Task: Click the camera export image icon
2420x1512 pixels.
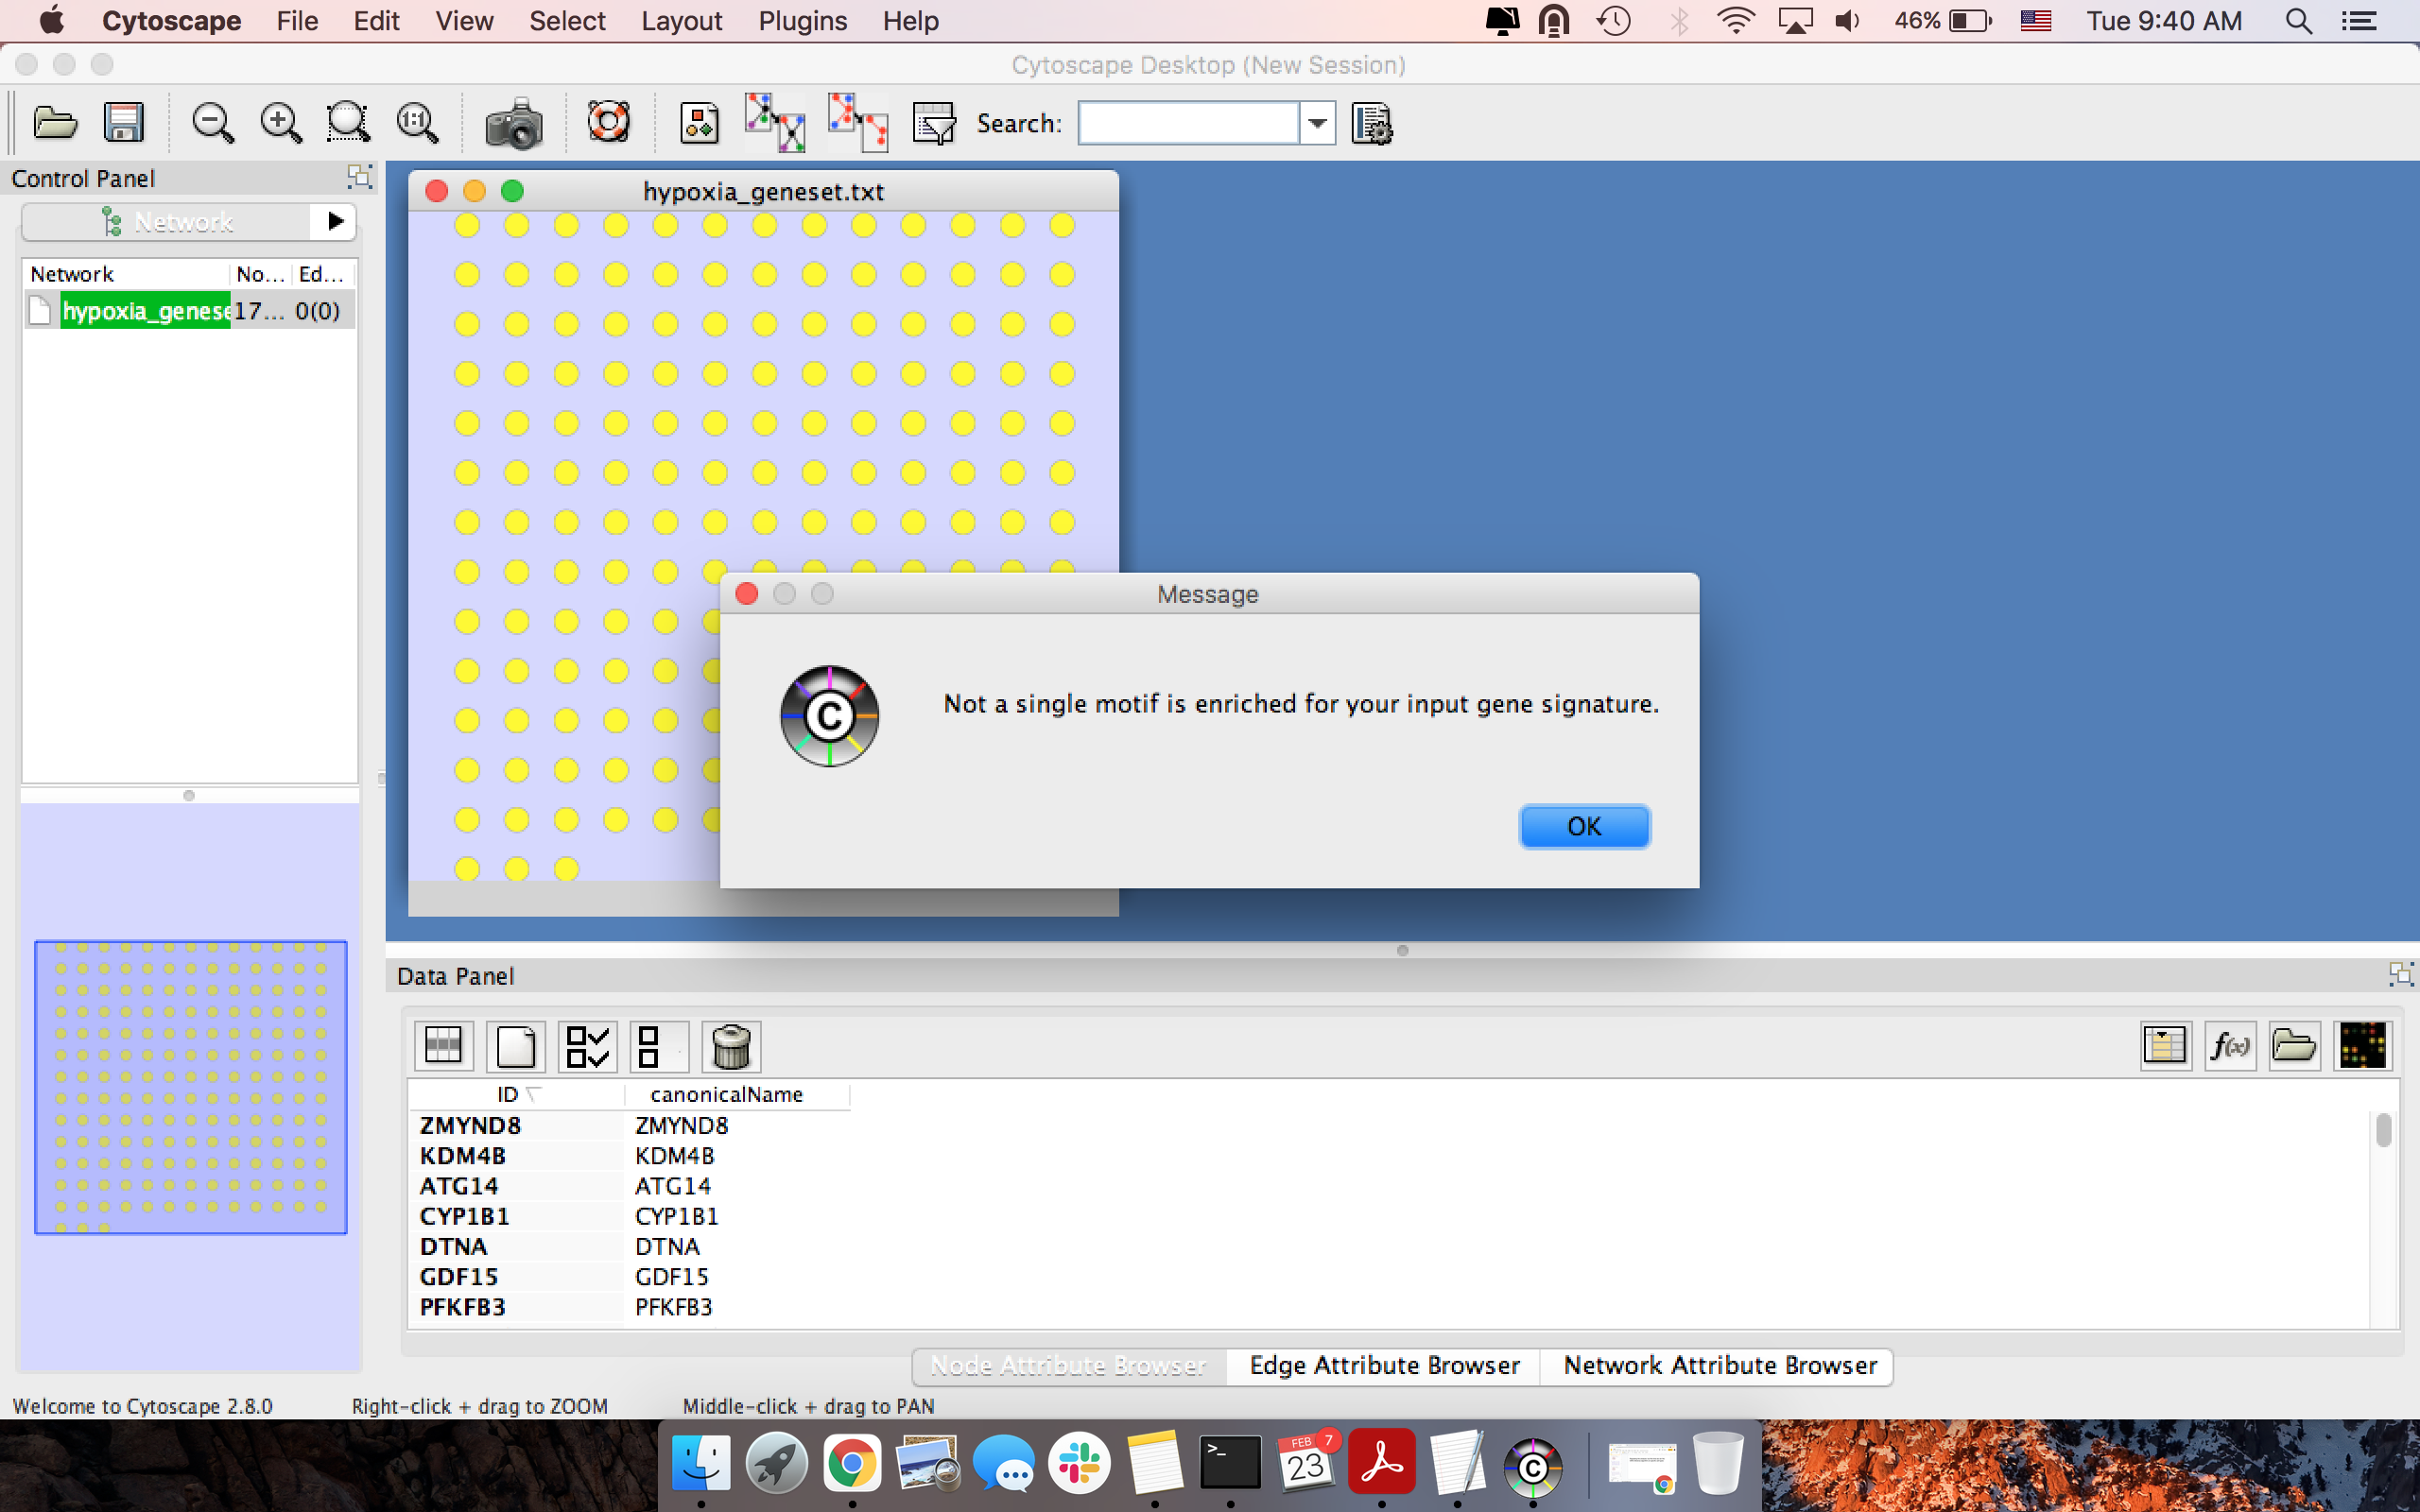Action: pyautogui.click(x=513, y=125)
